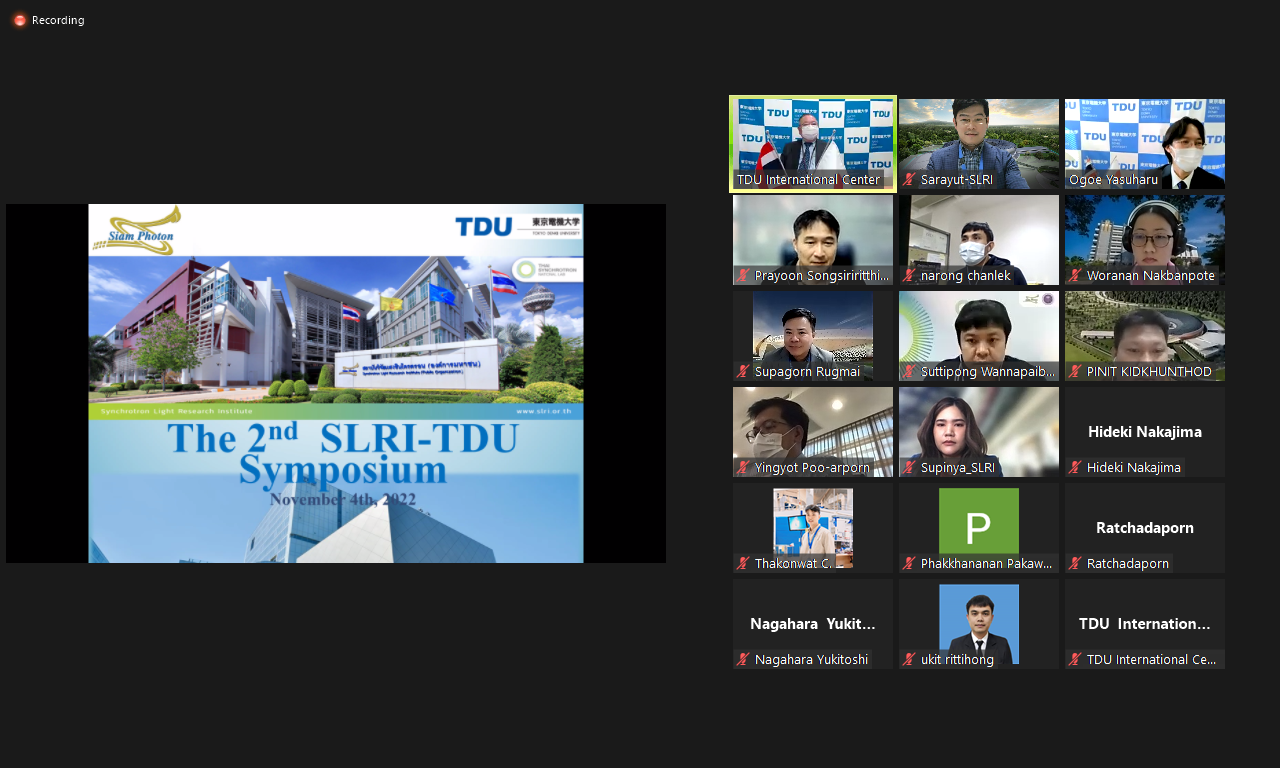Select Ogoe Yasuharu video tile
Screen dimensions: 1280x768
point(1145,144)
